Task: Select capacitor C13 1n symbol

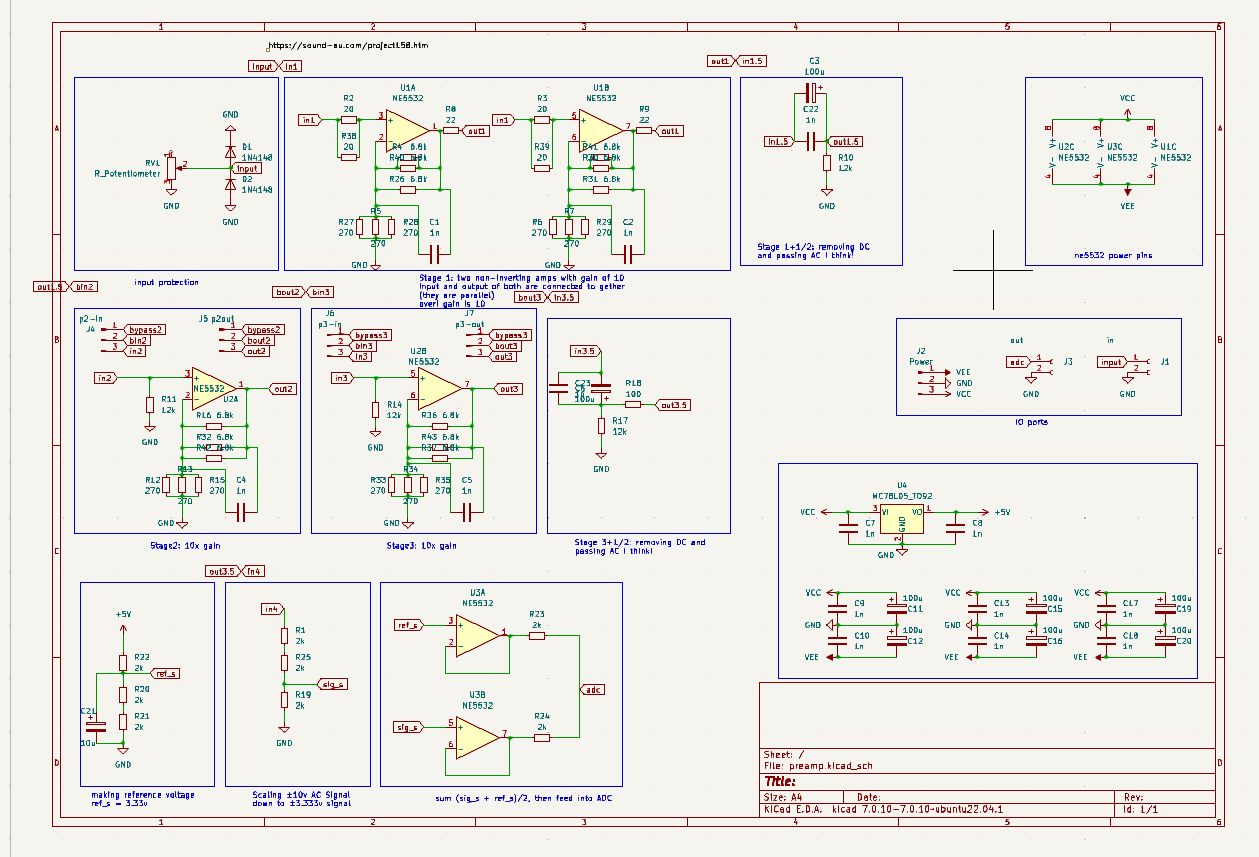Action: tap(977, 607)
